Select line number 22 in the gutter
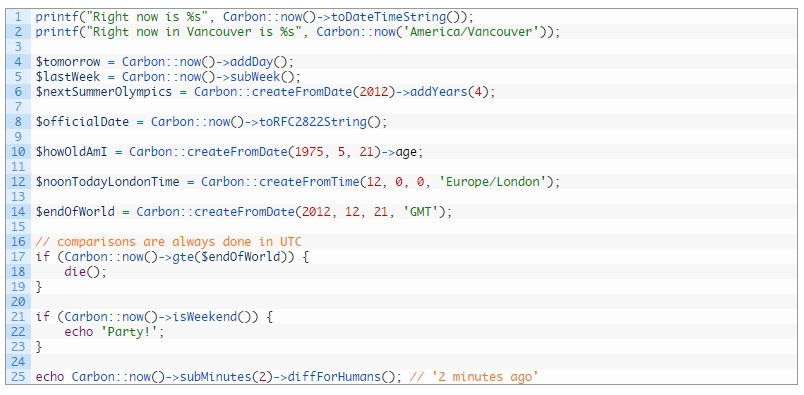 [17, 332]
